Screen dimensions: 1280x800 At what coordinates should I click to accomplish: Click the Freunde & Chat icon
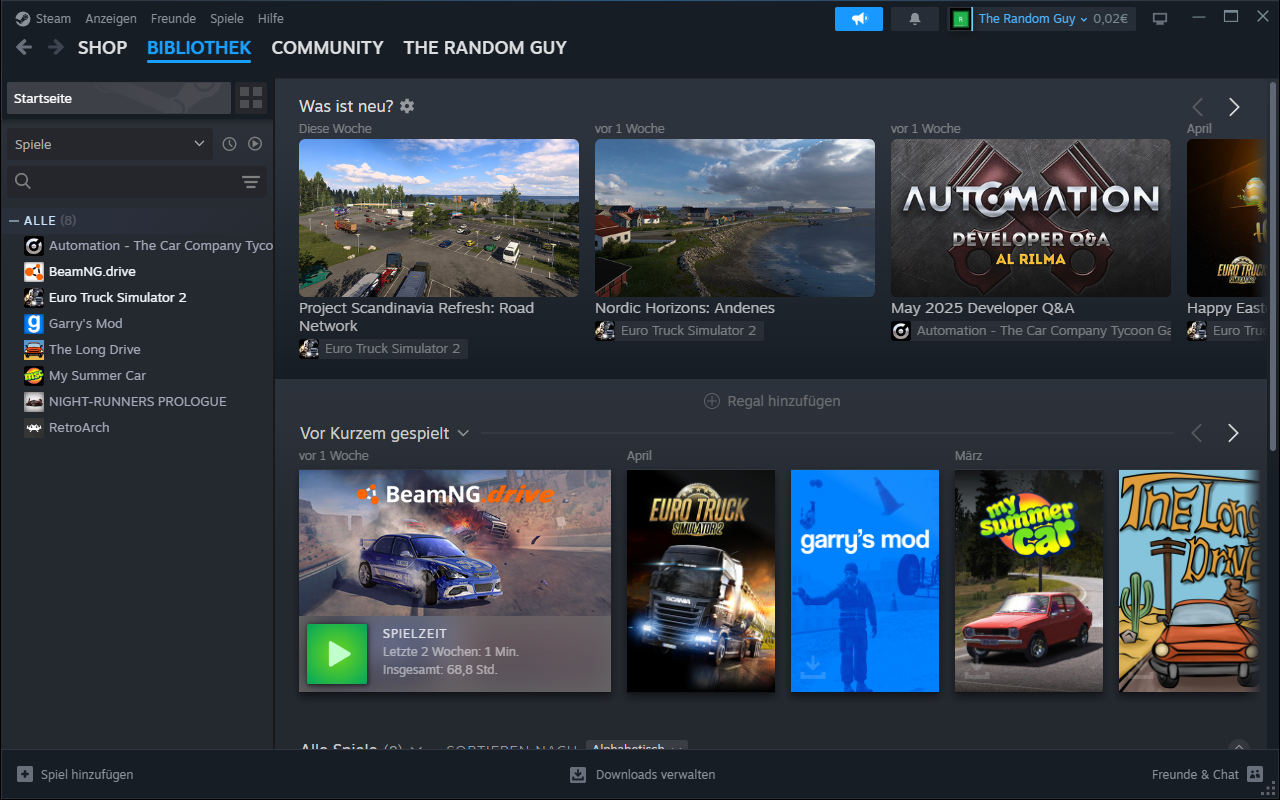tap(1255, 774)
